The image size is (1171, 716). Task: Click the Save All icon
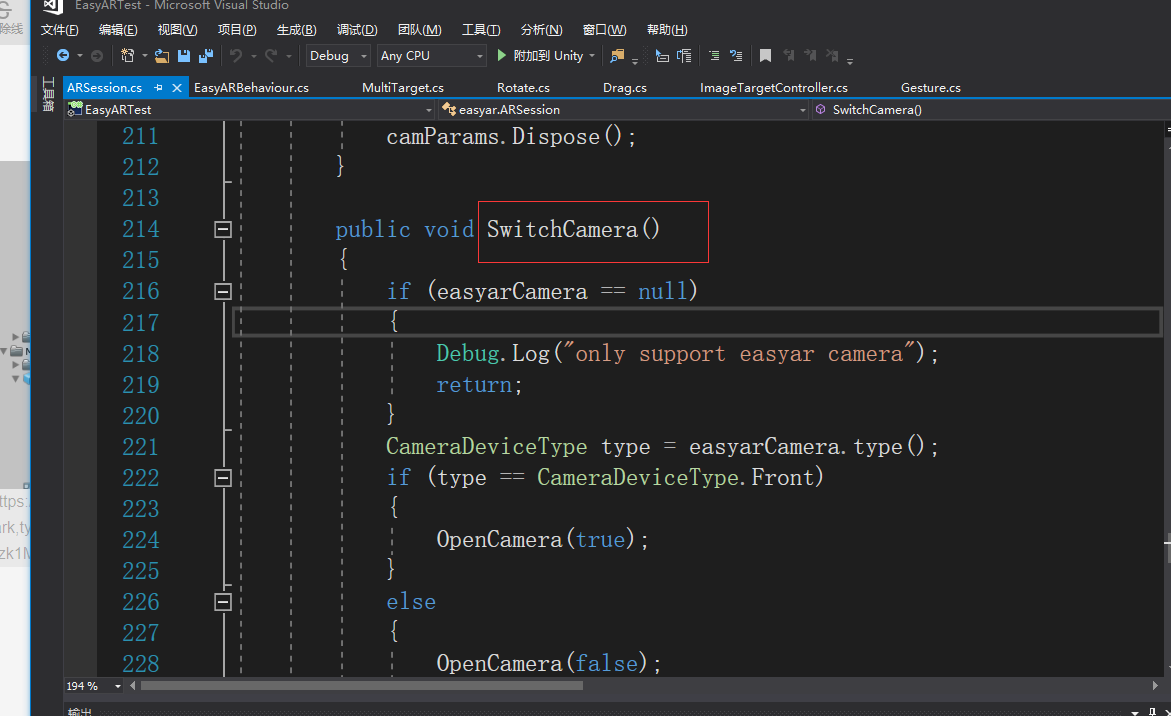[206, 55]
